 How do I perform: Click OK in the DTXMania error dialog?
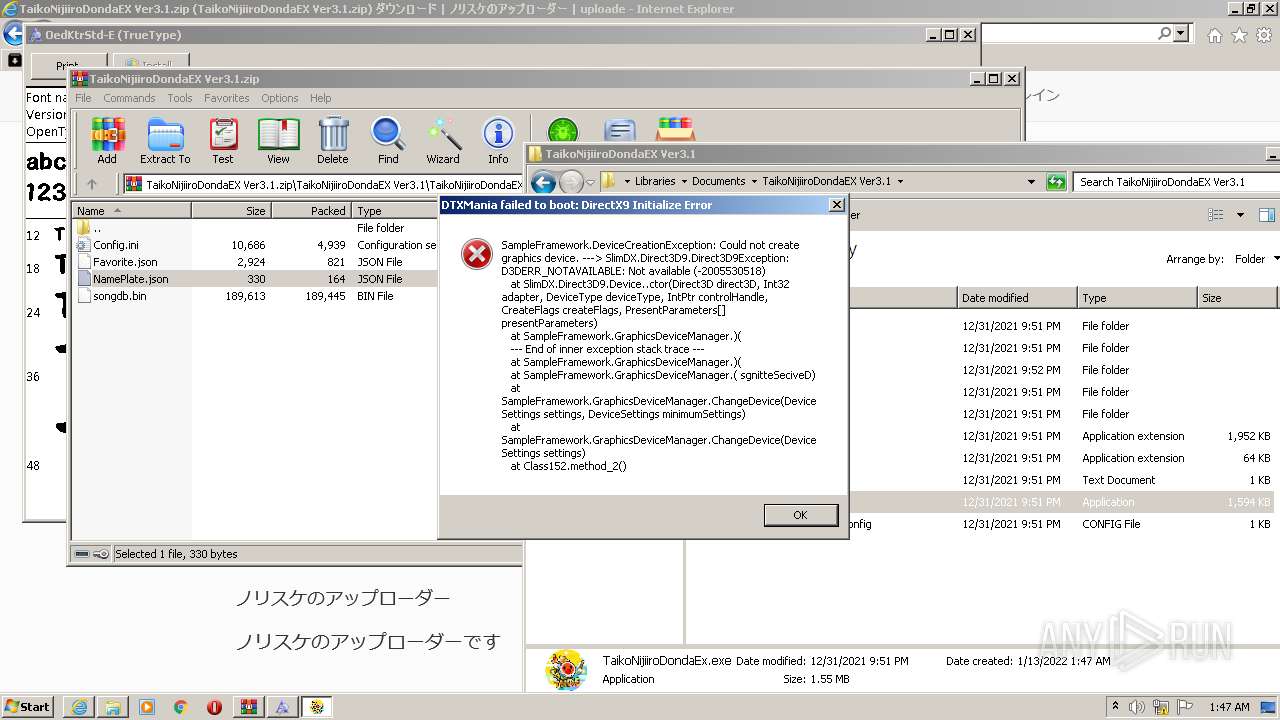pos(801,515)
